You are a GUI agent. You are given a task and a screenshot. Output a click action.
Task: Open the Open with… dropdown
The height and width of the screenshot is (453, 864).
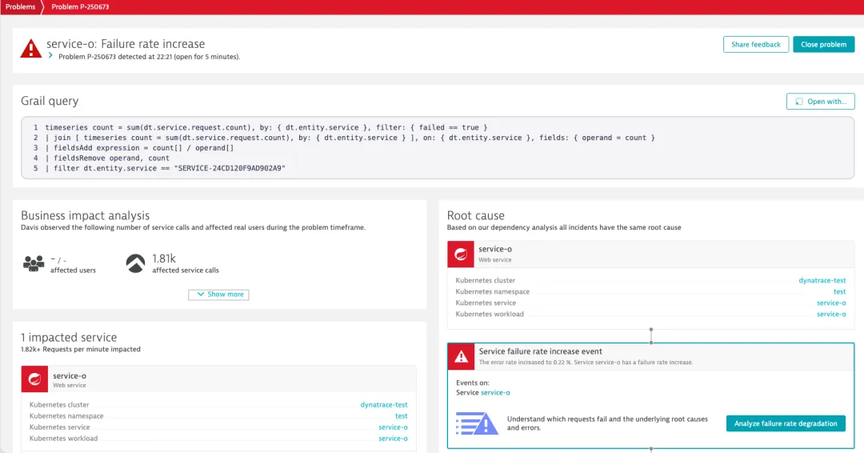[x=820, y=101]
